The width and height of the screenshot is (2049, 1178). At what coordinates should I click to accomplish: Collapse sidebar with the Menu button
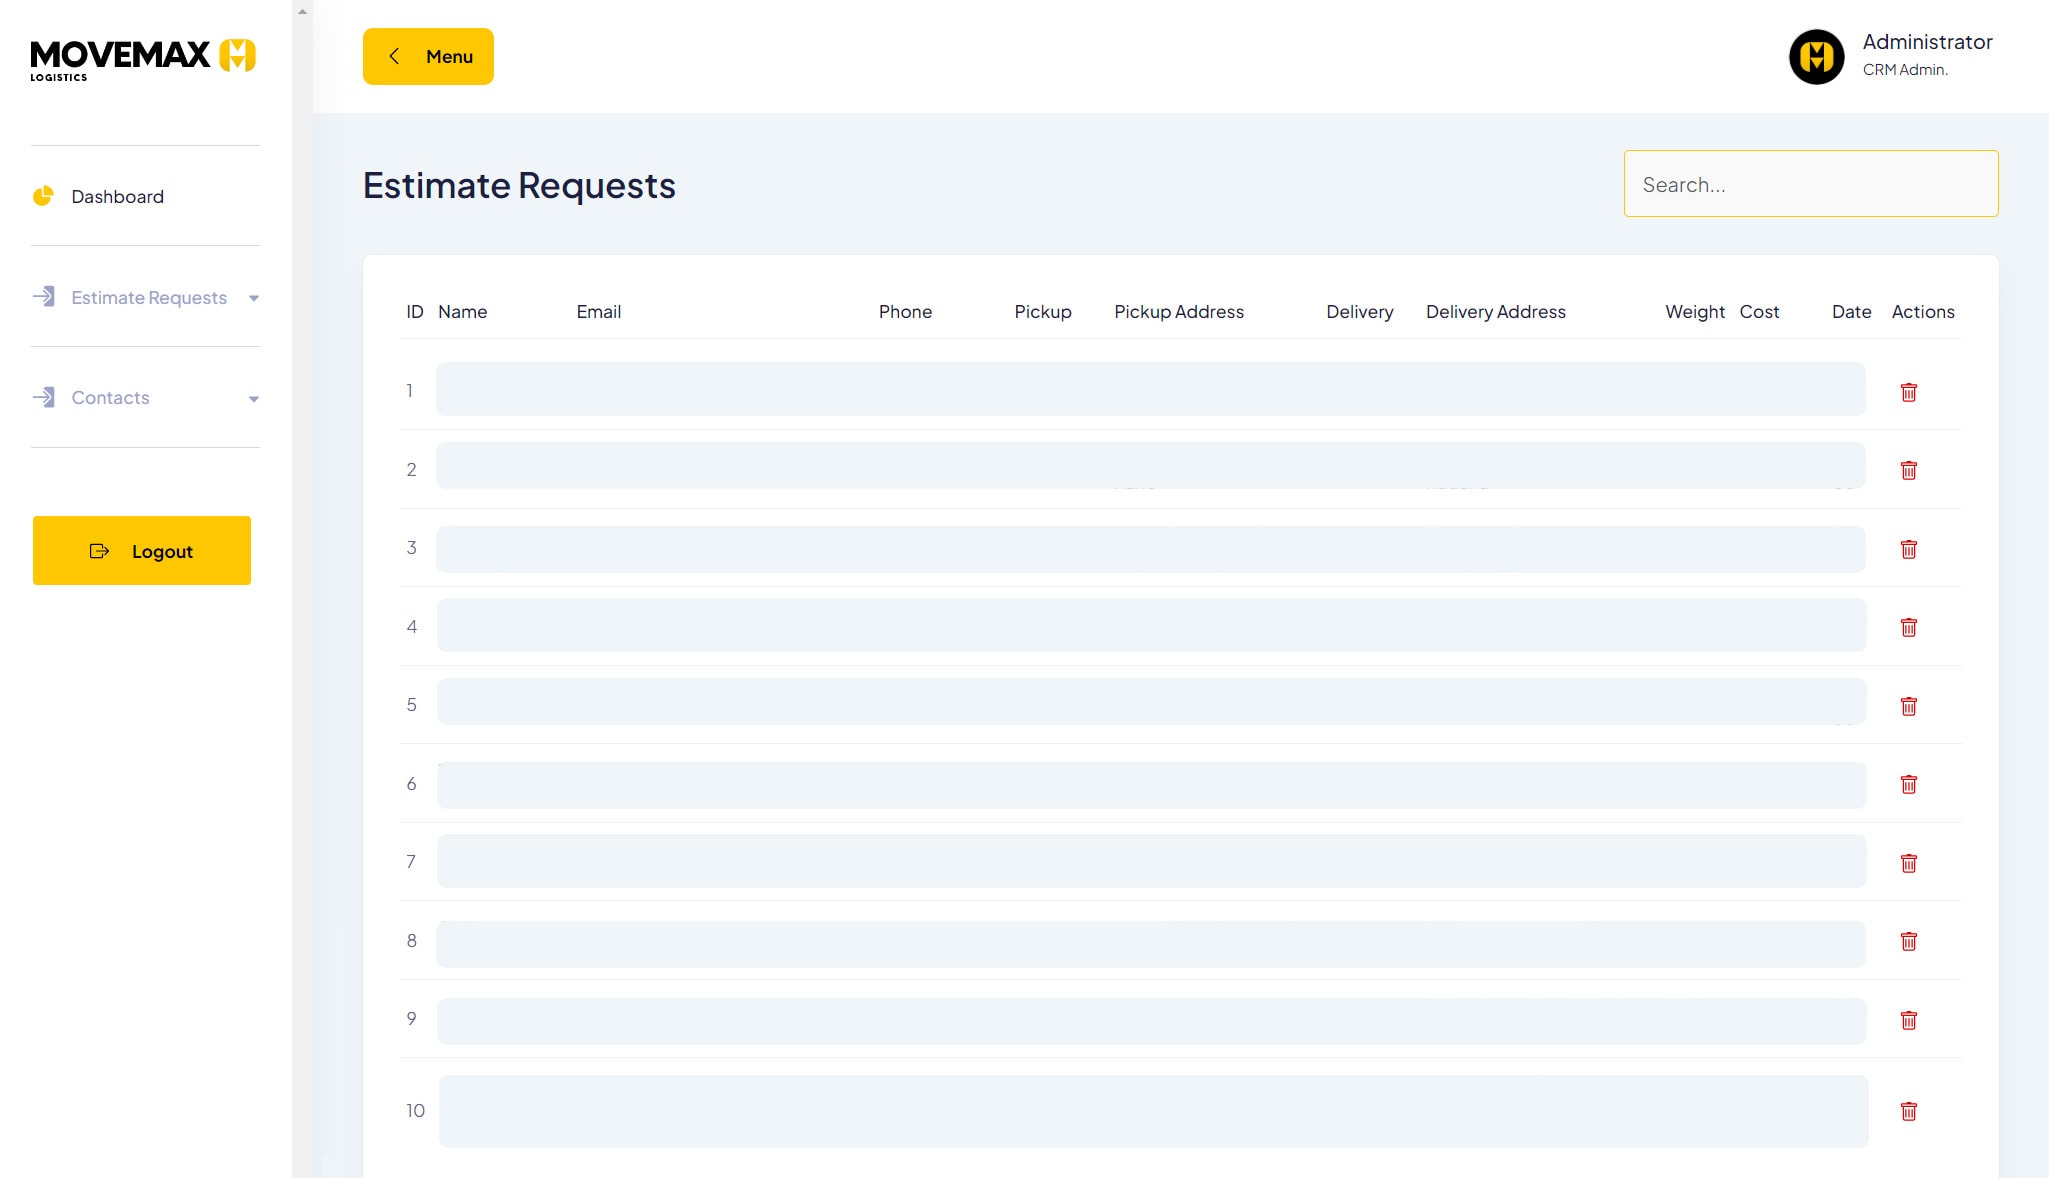tap(428, 57)
